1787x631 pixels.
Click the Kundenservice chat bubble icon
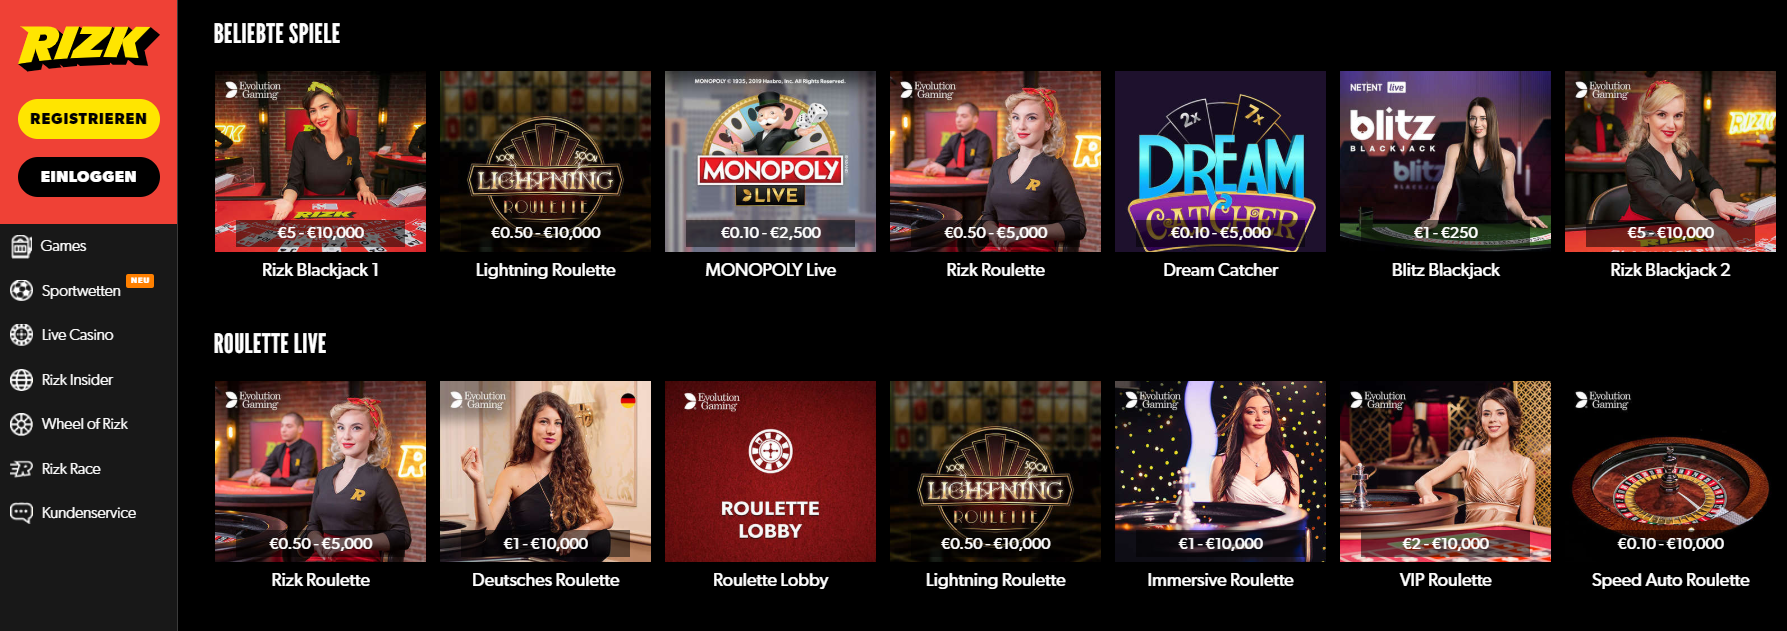click(x=21, y=513)
